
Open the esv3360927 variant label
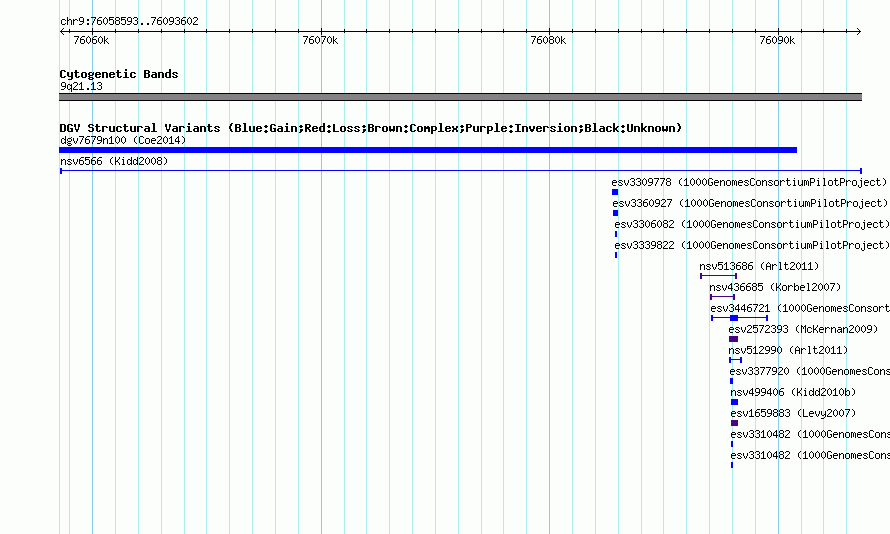point(750,203)
